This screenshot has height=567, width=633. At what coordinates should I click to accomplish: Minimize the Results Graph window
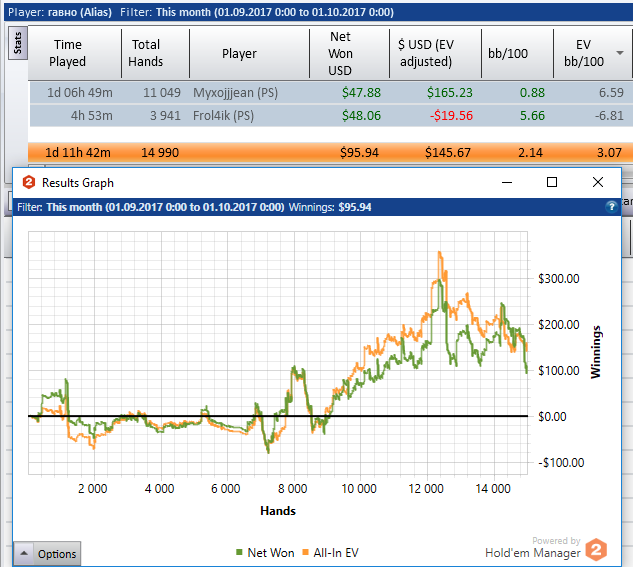pyautogui.click(x=507, y=182)
